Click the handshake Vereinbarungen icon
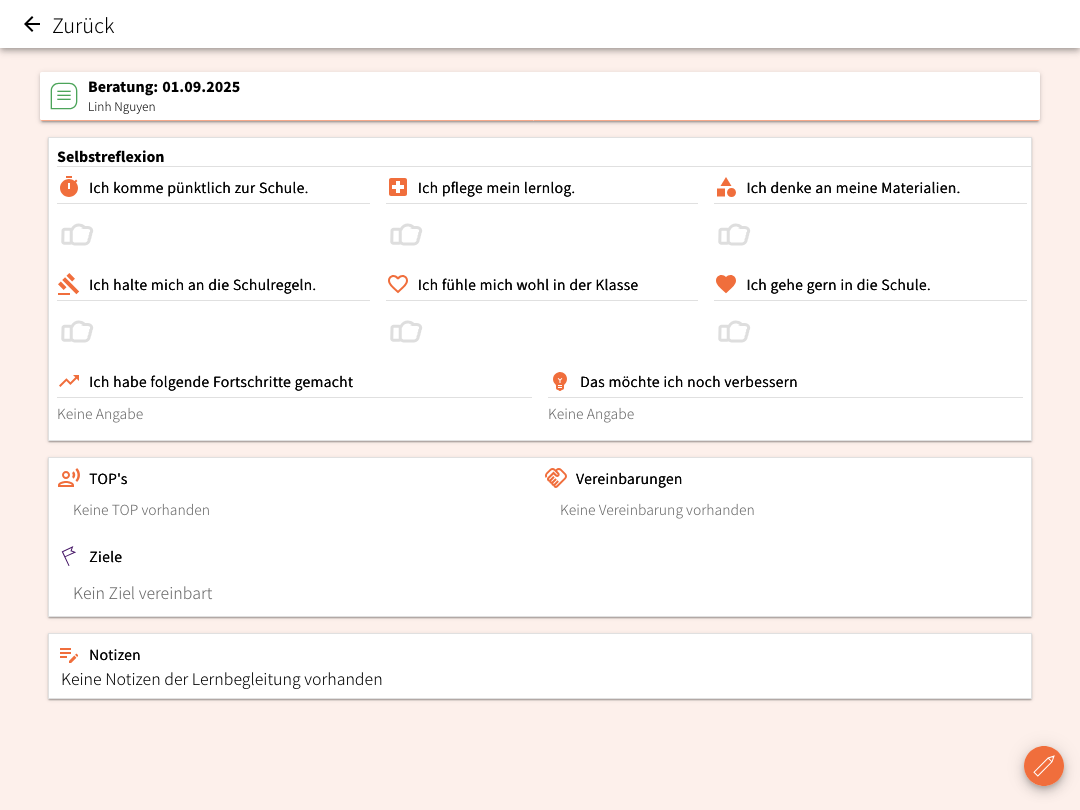This screenshot has width=1080, height=810. tap(556, 478)
